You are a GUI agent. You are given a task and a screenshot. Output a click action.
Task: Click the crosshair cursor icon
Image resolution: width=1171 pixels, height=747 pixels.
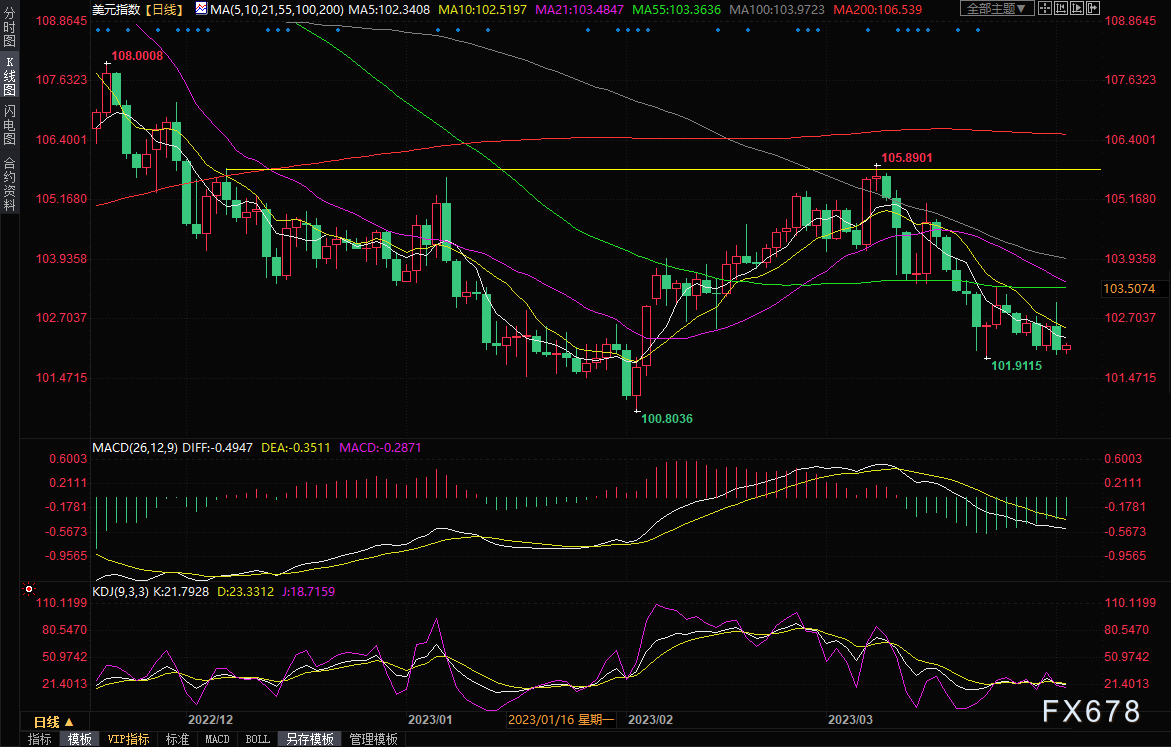1045,8
